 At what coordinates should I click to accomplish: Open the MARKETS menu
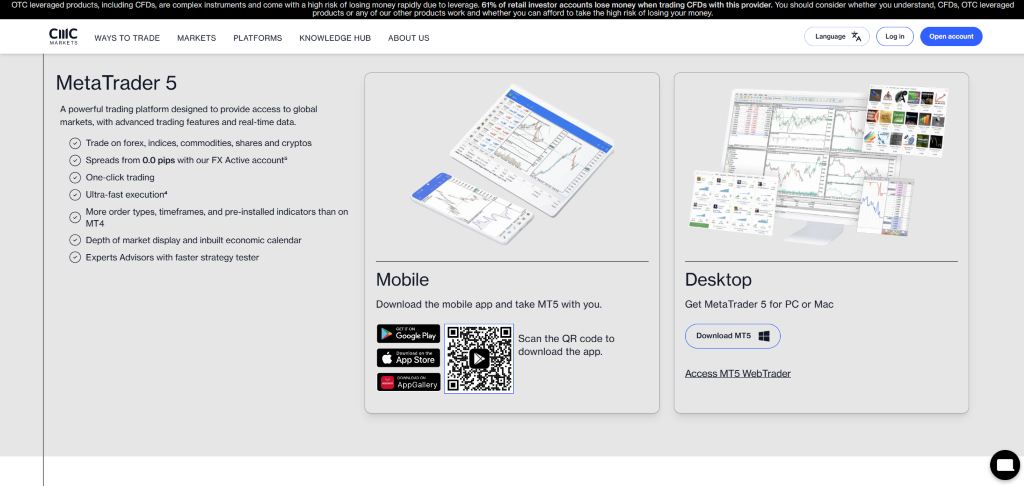point(197,38)
